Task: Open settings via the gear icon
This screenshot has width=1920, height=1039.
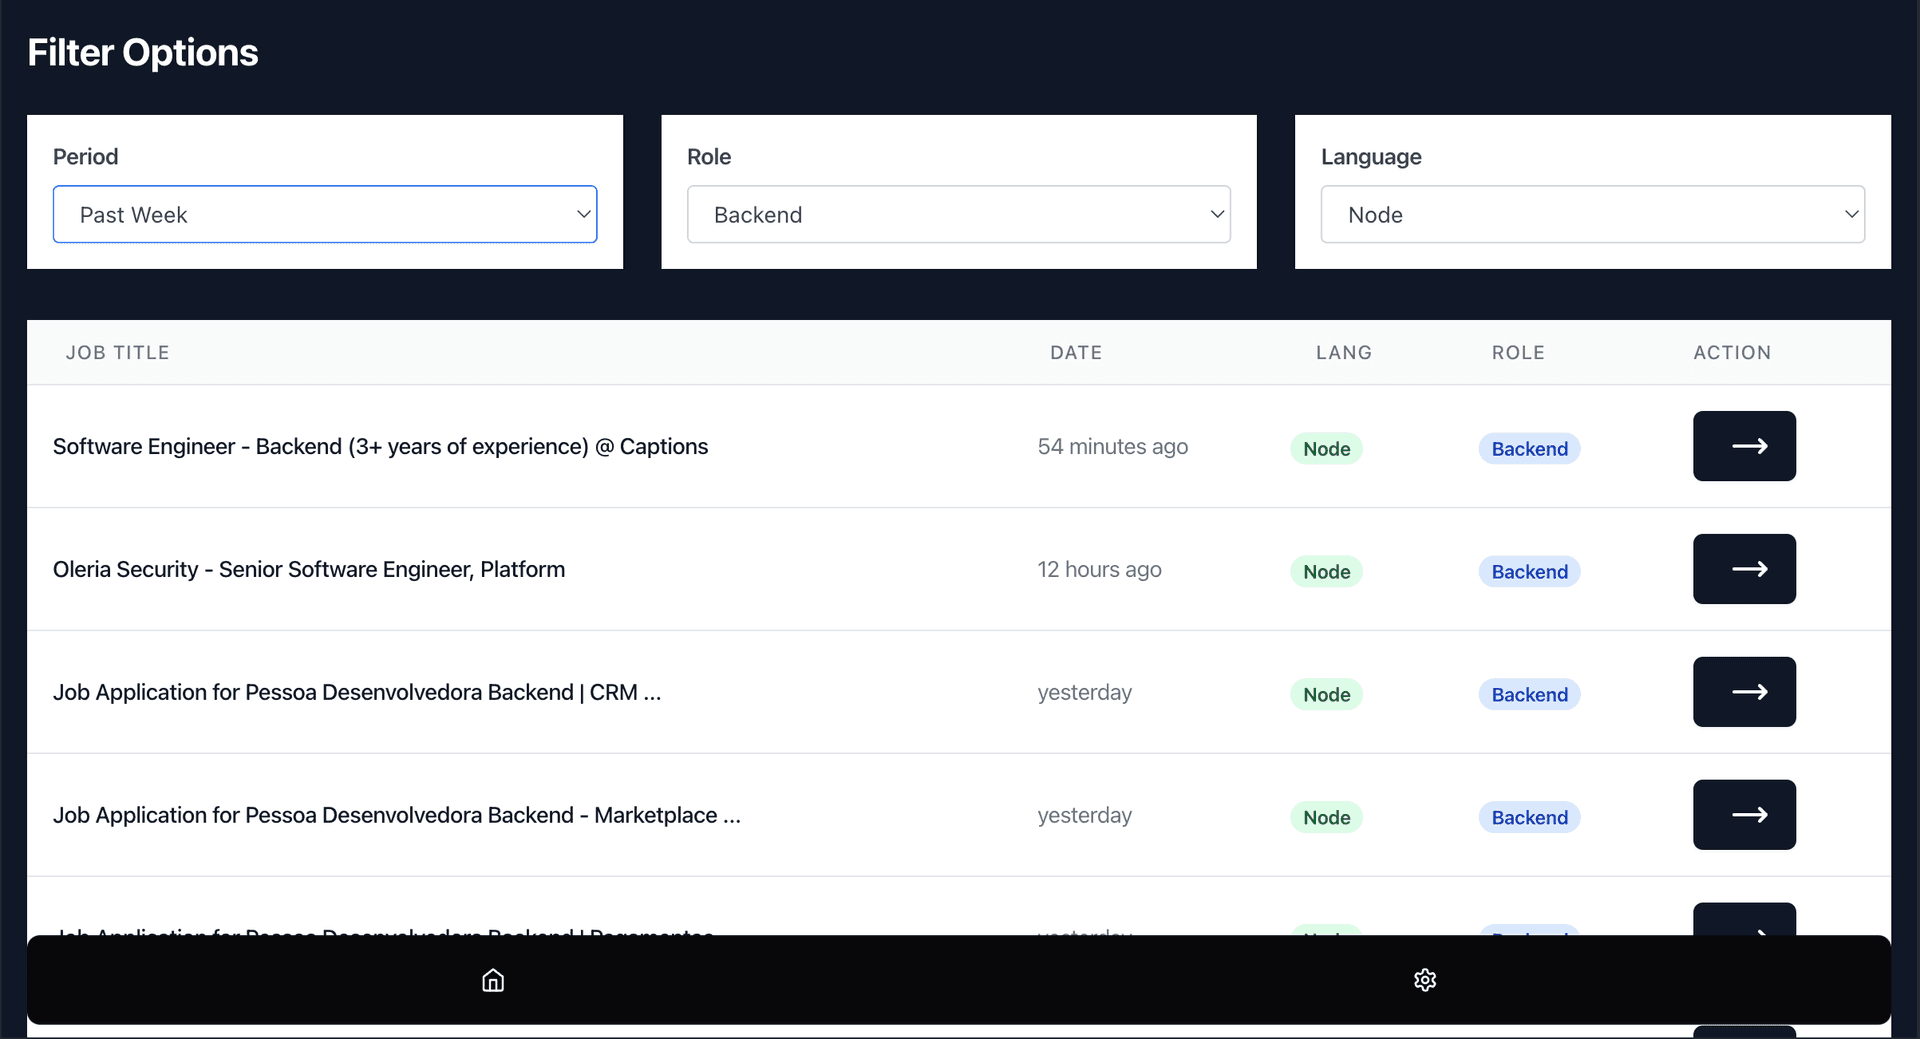Action: pos(1425,980)
